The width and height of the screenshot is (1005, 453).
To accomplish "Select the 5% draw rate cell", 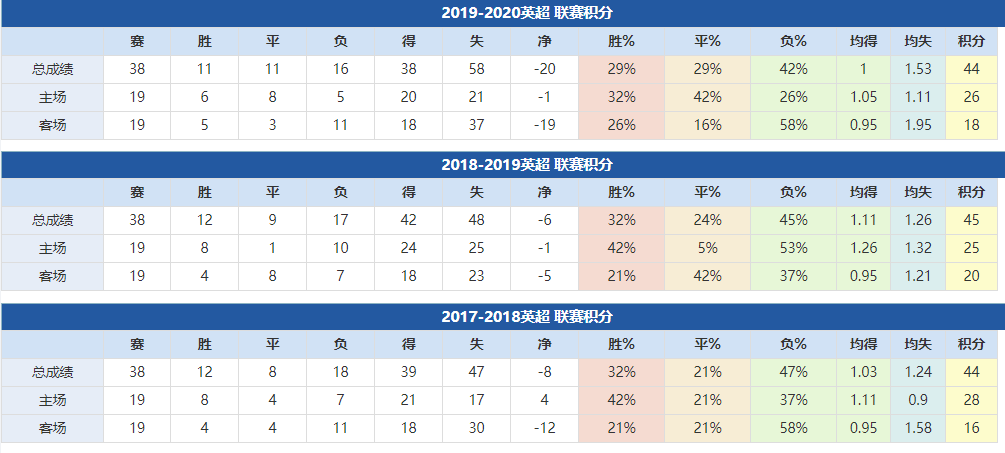I will click(x=707, y=248).
